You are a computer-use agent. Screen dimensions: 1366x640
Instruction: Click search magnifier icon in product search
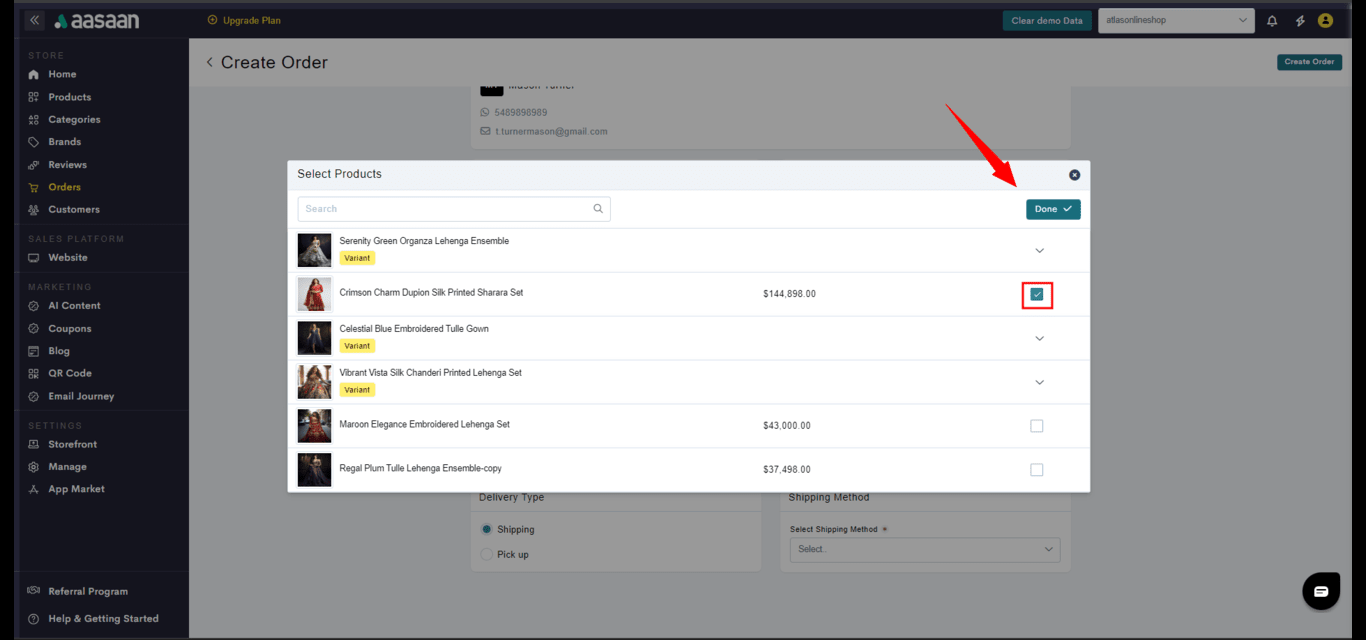(598, 209)
